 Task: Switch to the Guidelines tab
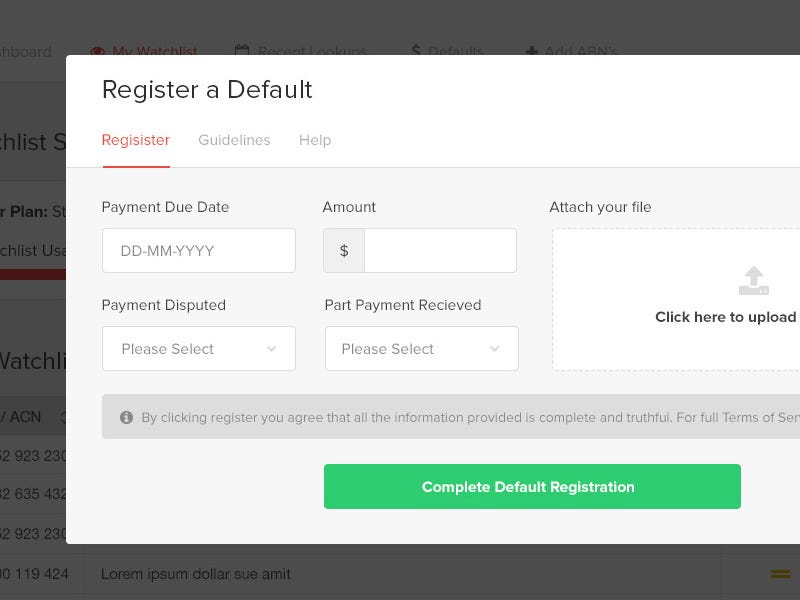(x=234, y=140)
